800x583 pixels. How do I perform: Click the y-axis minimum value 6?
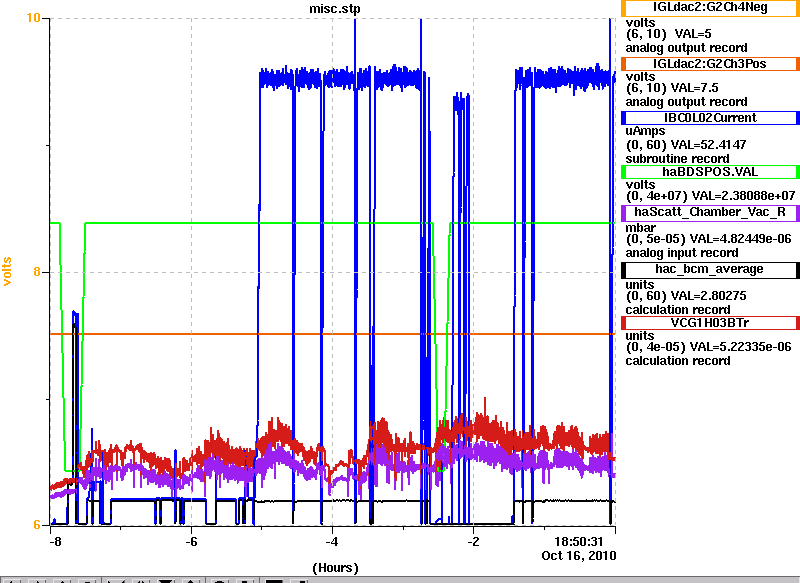click(x=37, y=525)
